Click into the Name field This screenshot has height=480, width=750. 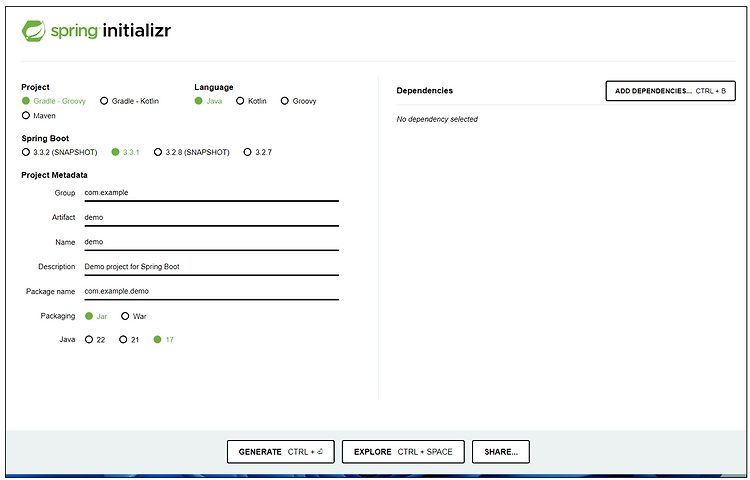tap(211, 242)
